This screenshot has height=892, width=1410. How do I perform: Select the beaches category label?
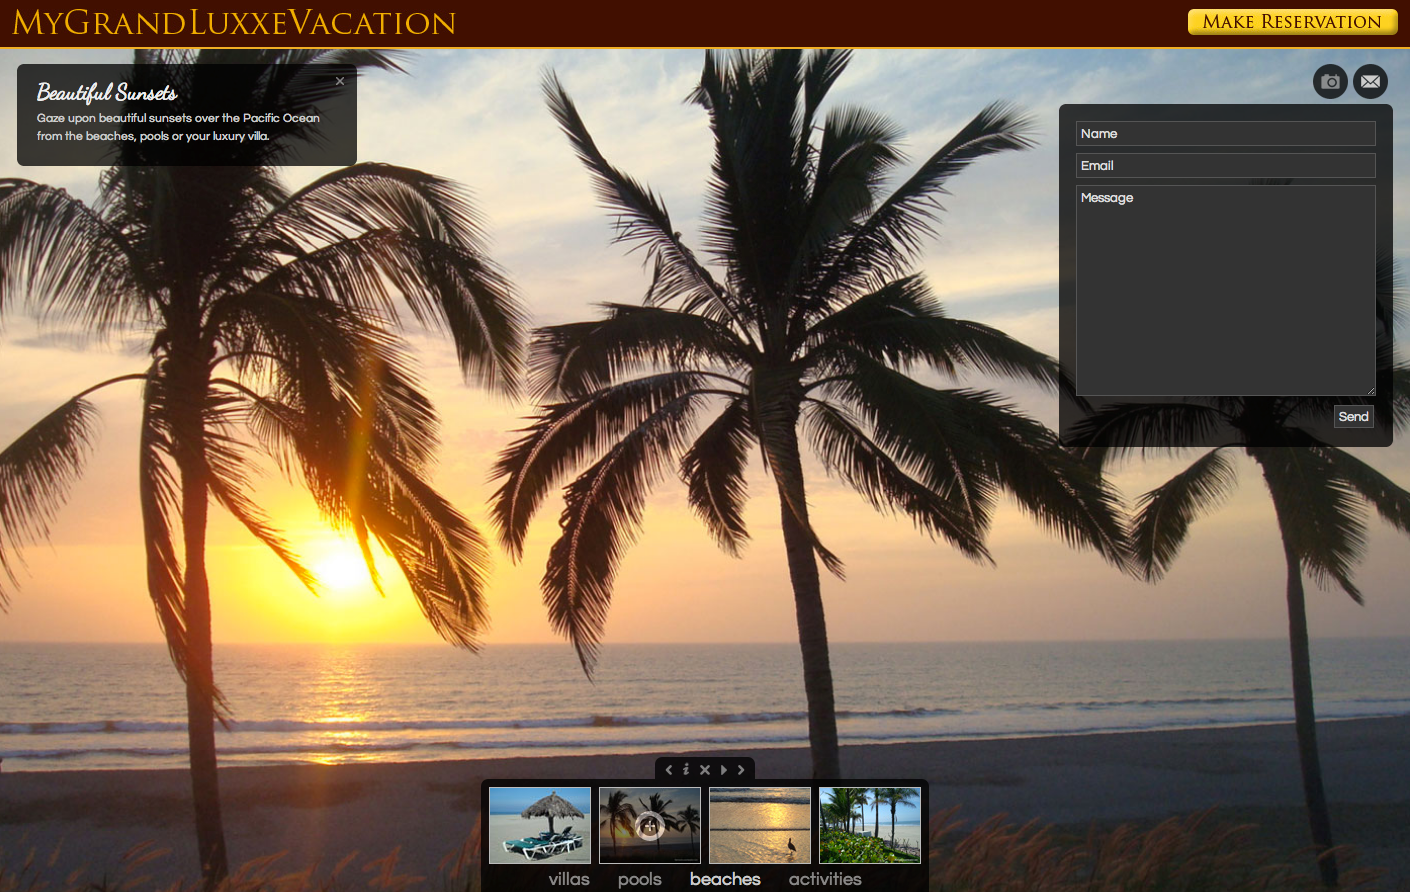coord(725,879)
